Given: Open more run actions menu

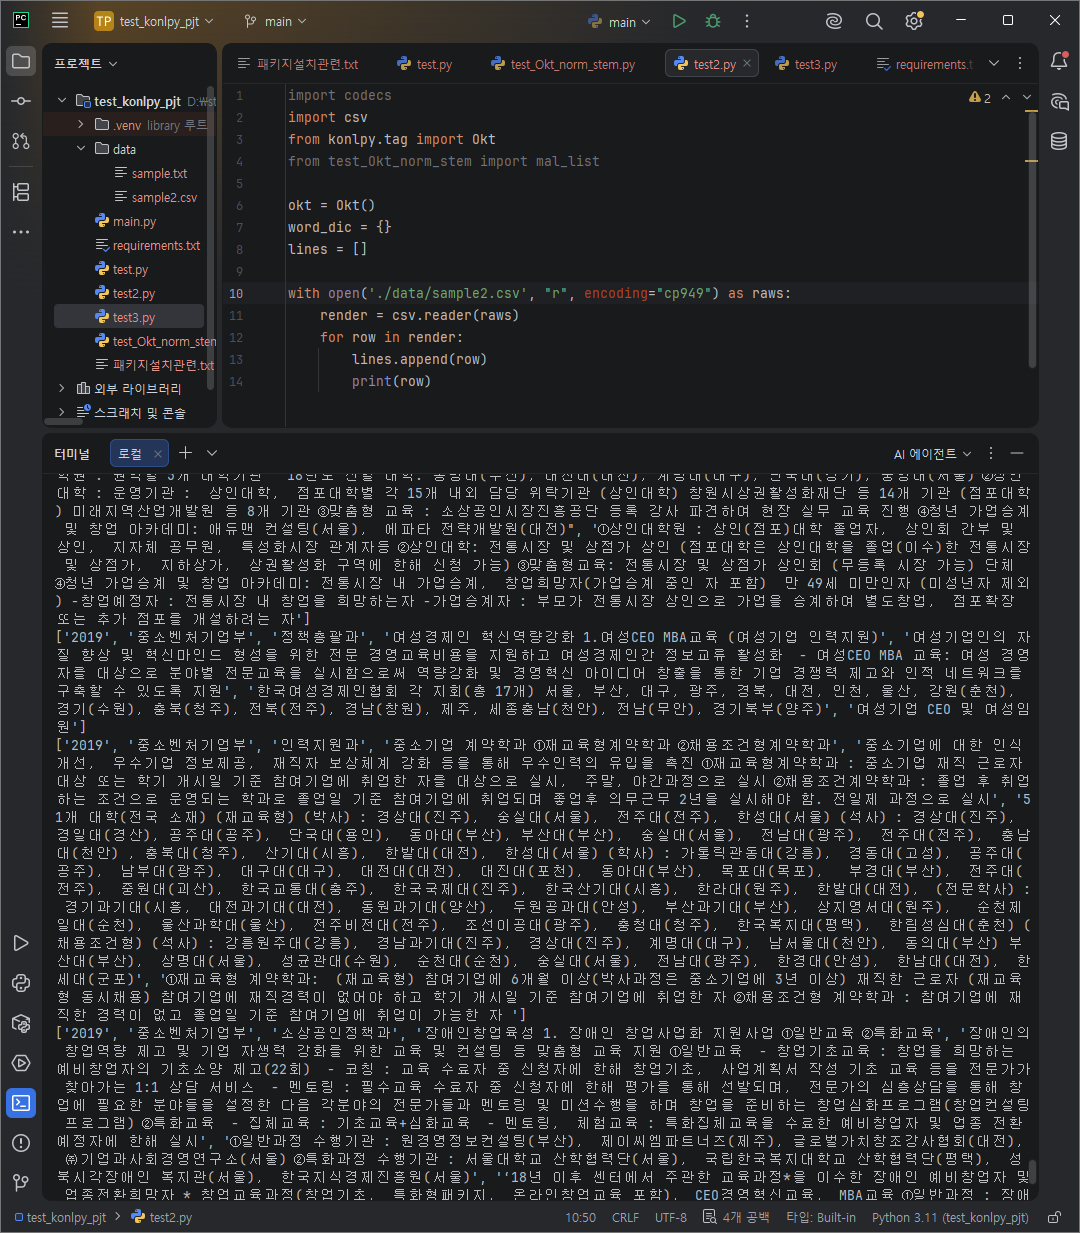Looking at the screenshot, I should (747, 21).
